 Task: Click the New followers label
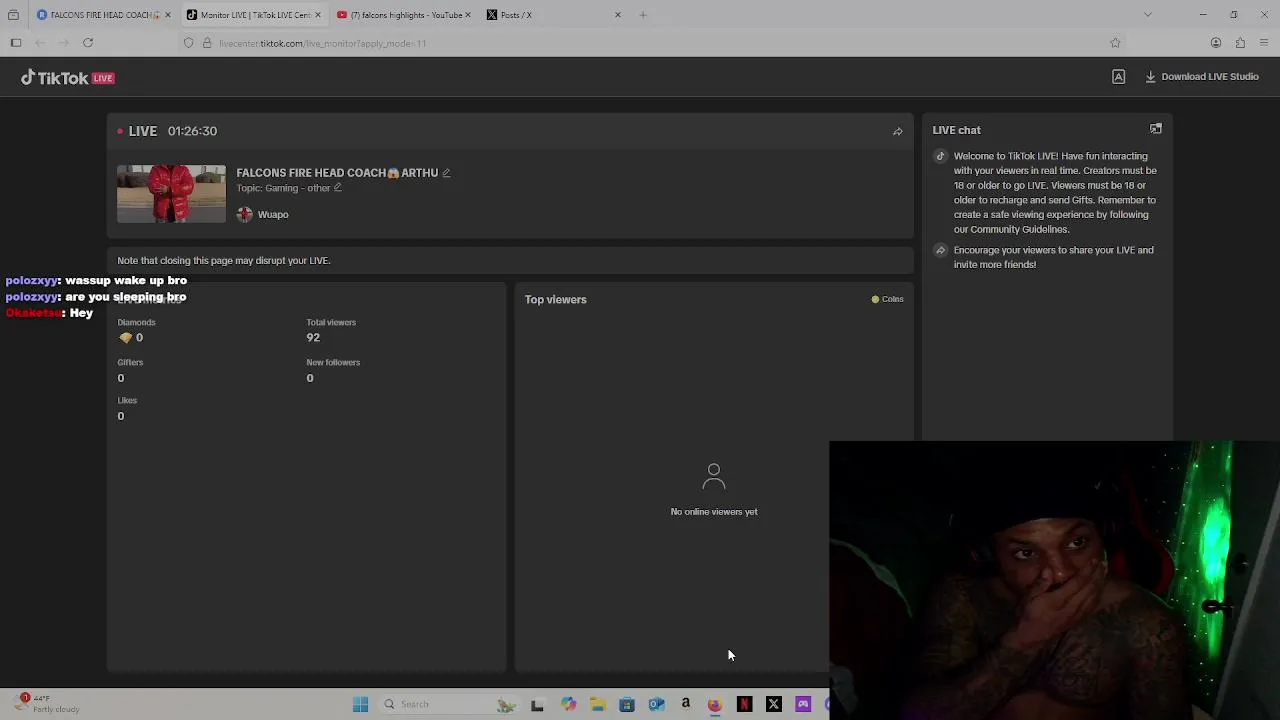[333, 362]
